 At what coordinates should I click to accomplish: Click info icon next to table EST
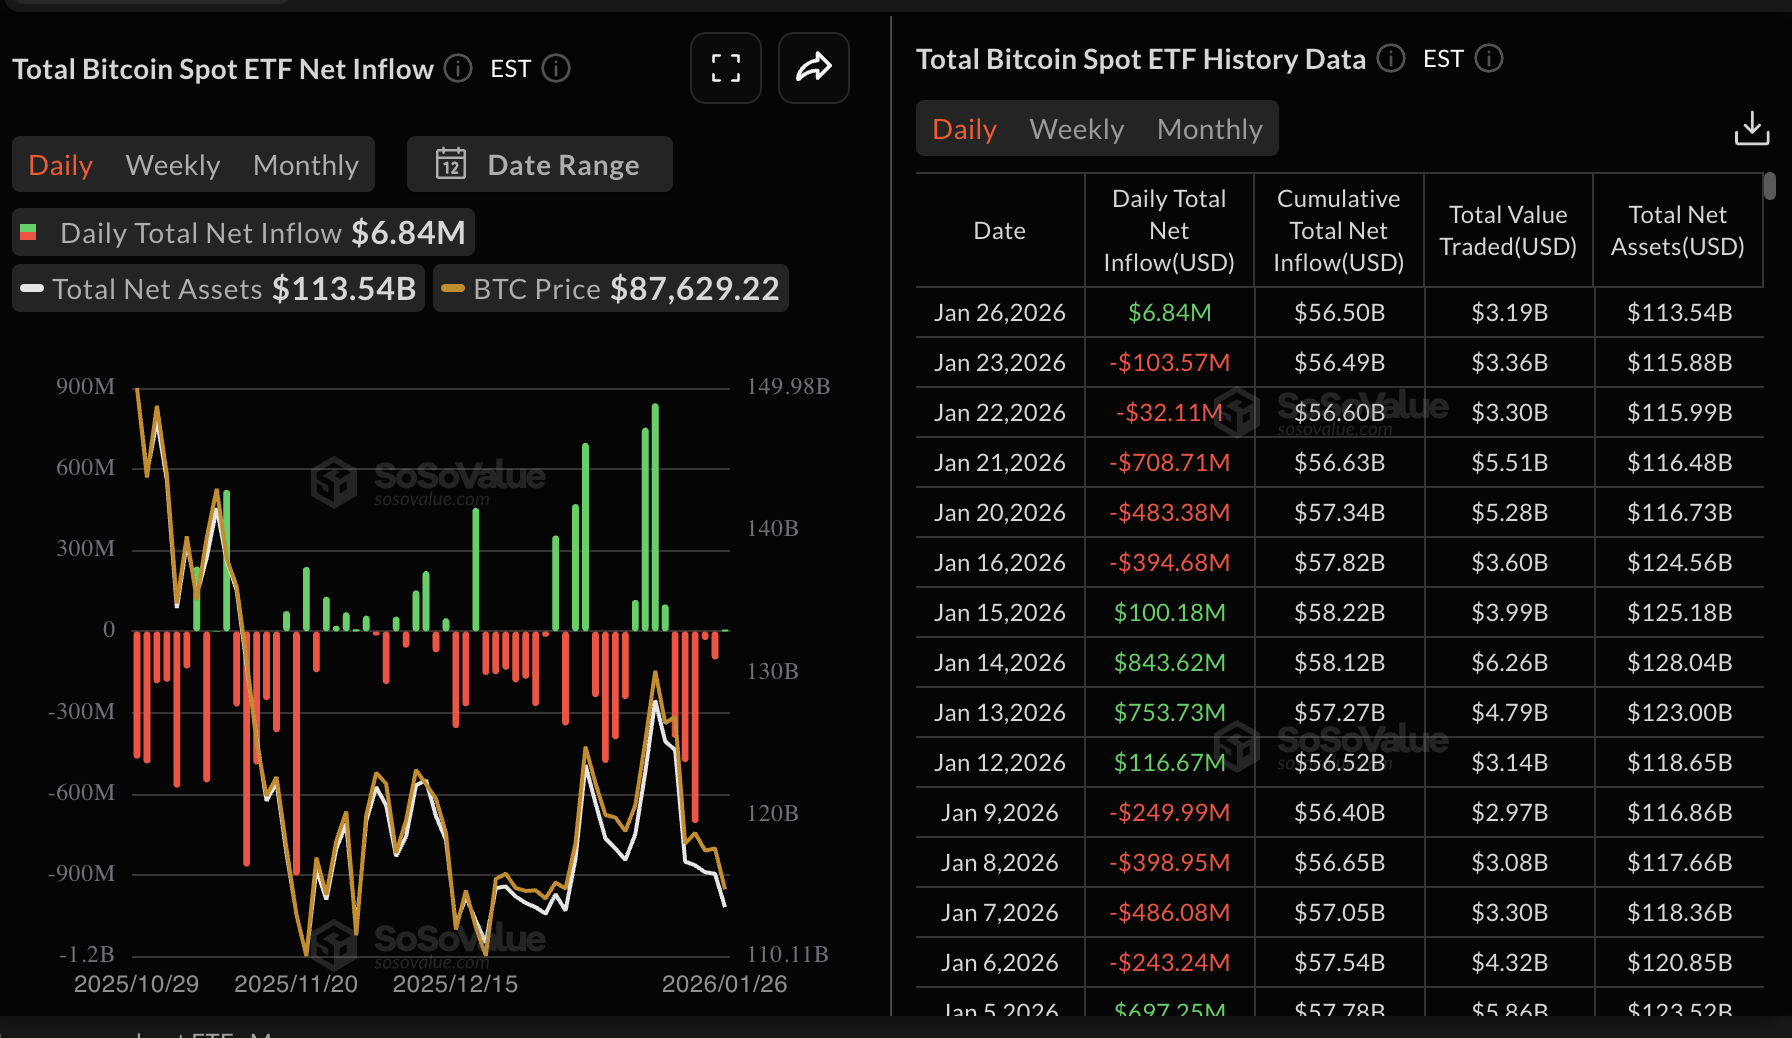(1489, 59)
